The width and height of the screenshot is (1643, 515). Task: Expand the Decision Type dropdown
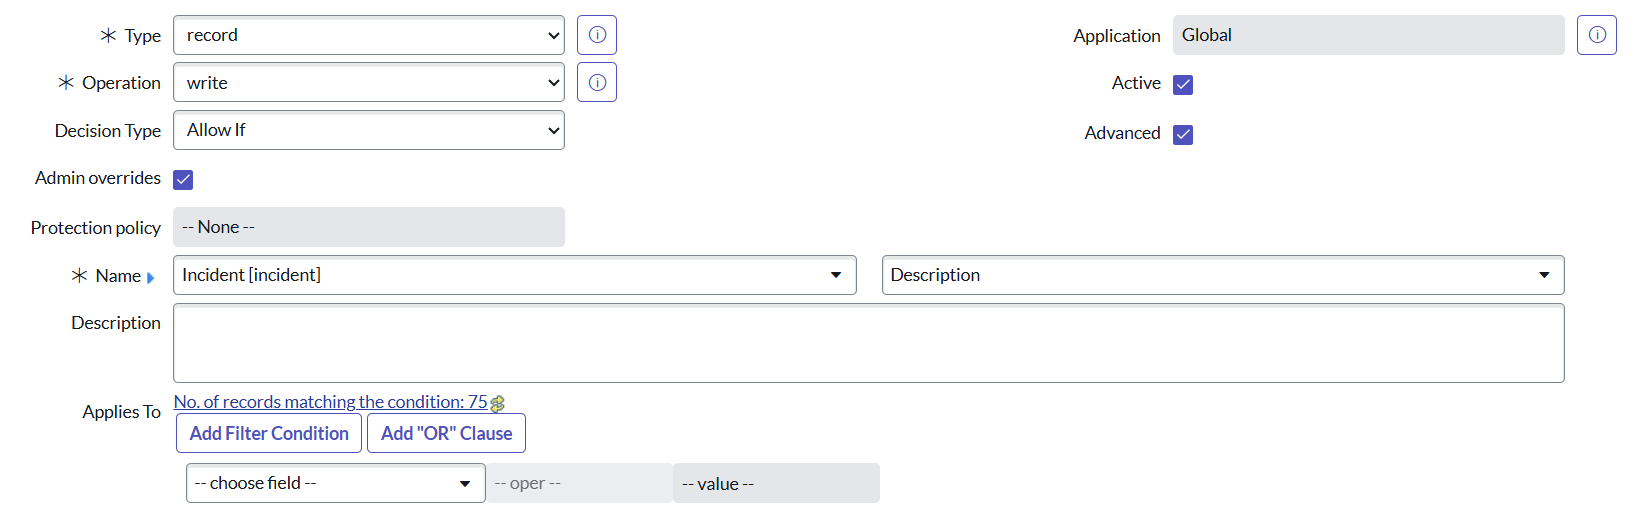click(368, 131)
